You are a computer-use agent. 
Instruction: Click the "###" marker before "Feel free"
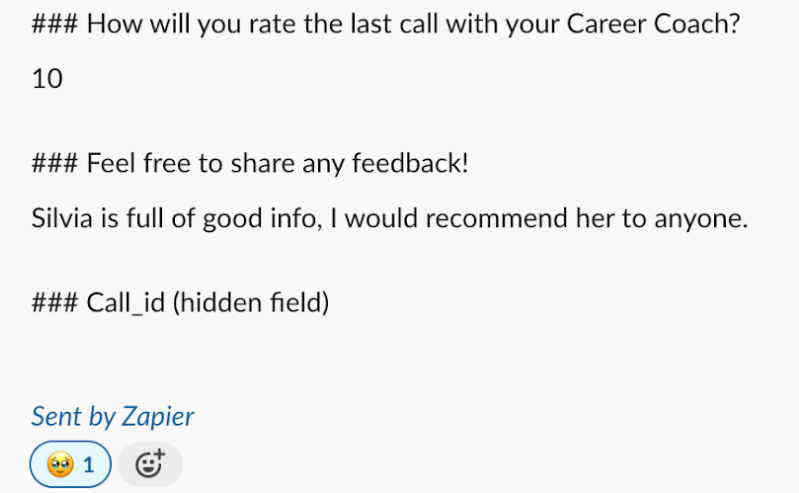(55, 163)
